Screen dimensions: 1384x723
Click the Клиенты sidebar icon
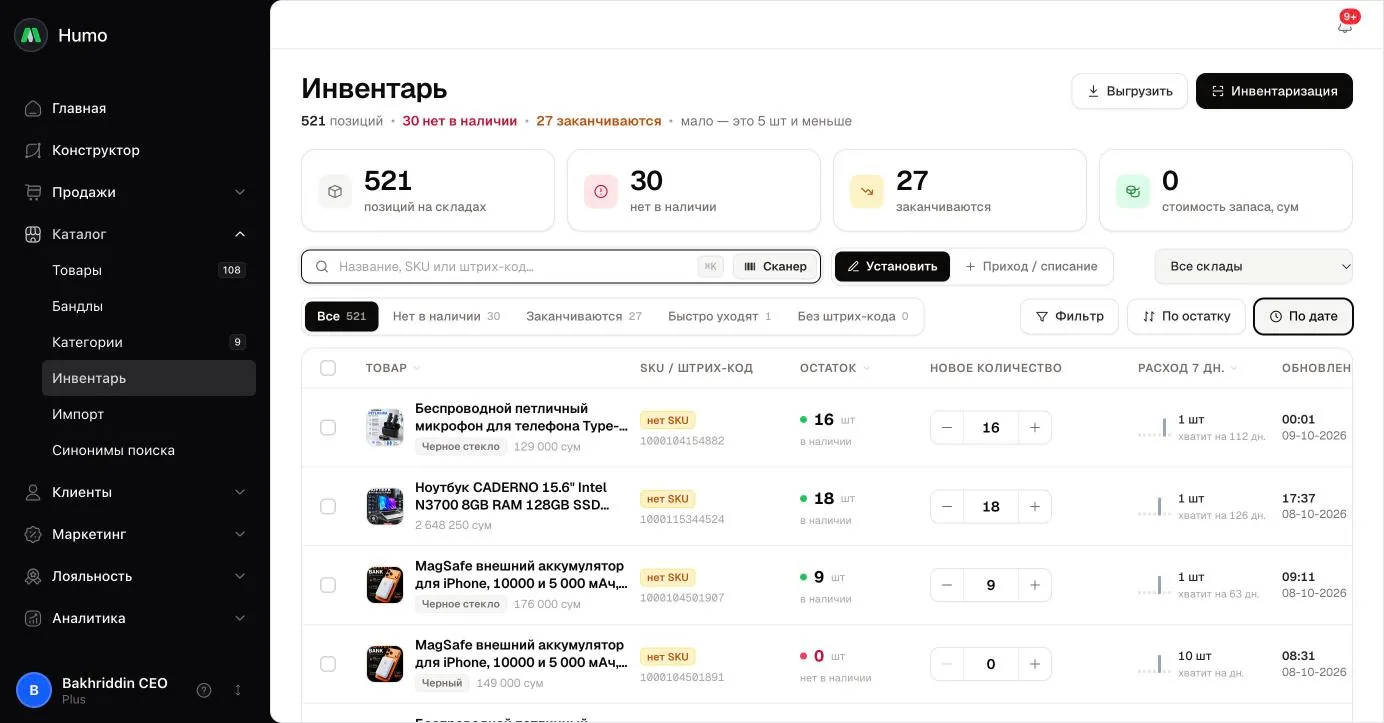33,492
